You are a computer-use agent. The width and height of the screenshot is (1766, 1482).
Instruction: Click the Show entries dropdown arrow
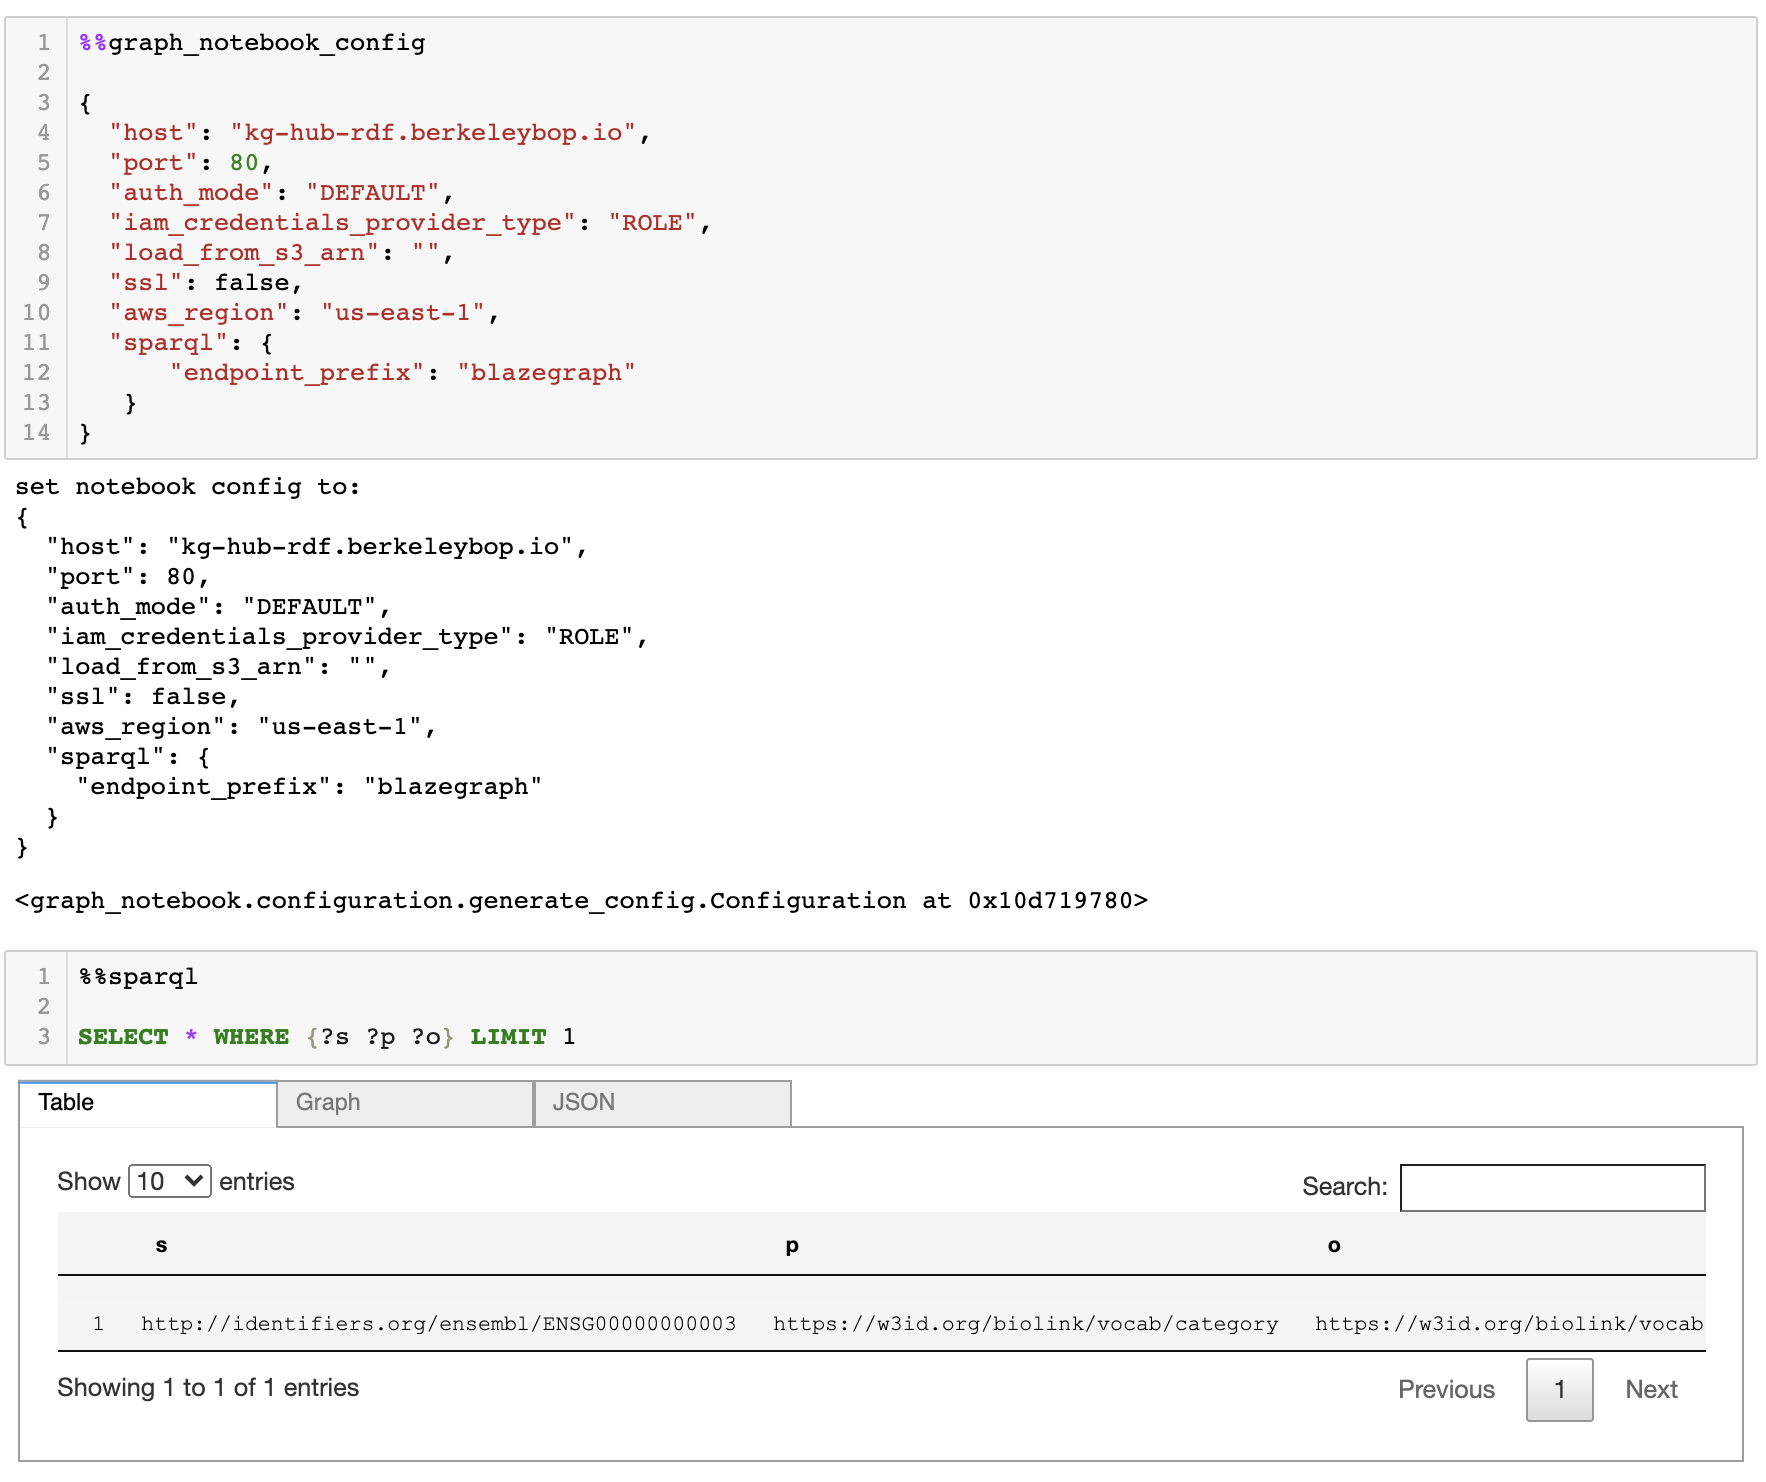196,1181
